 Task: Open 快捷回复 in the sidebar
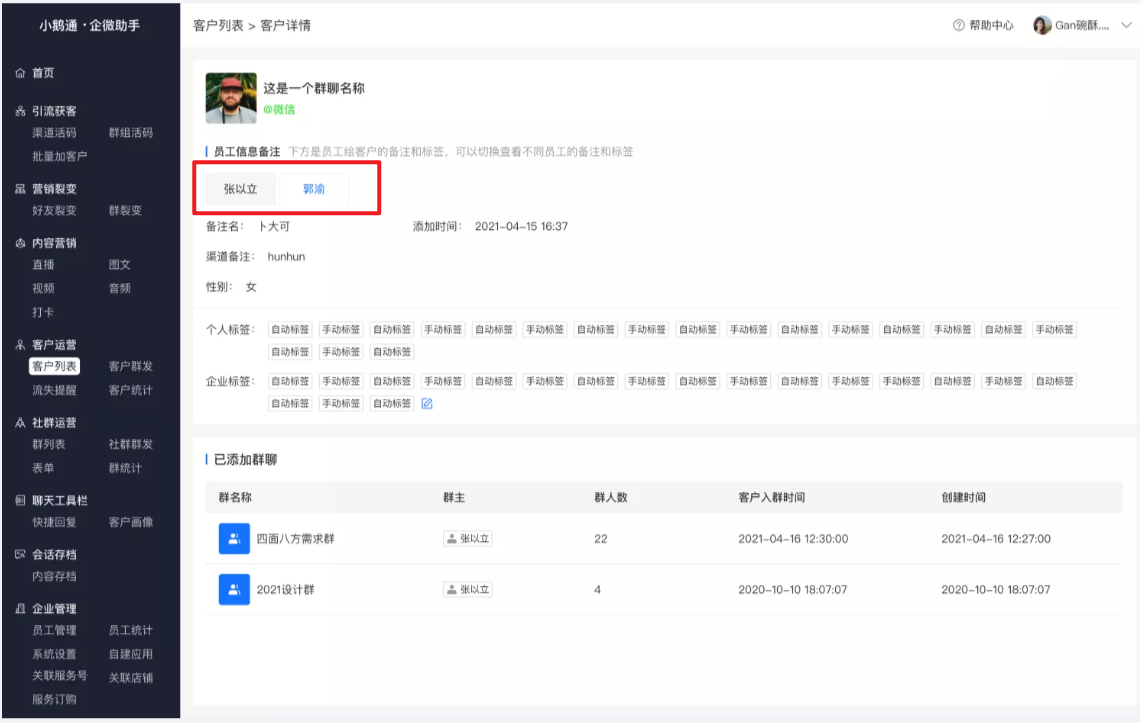54,522
